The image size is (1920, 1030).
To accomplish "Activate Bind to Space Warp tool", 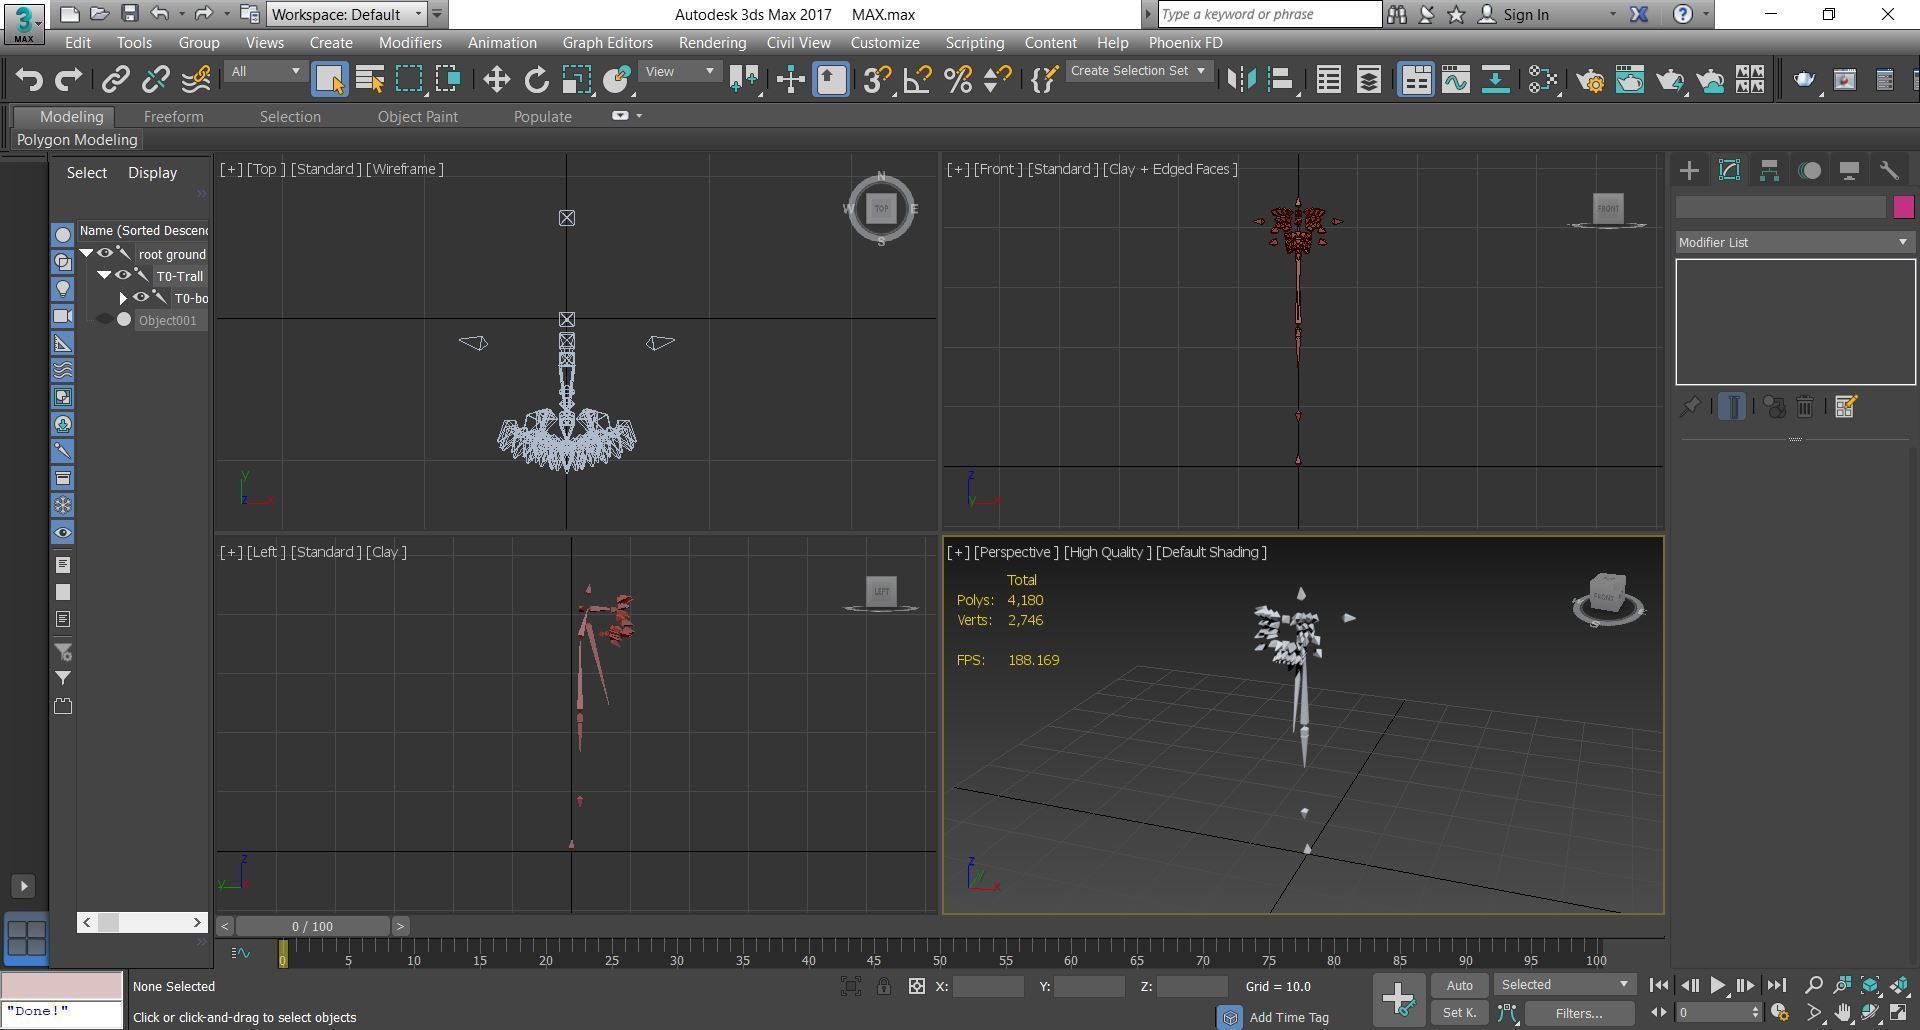I will tap(196, 80).
